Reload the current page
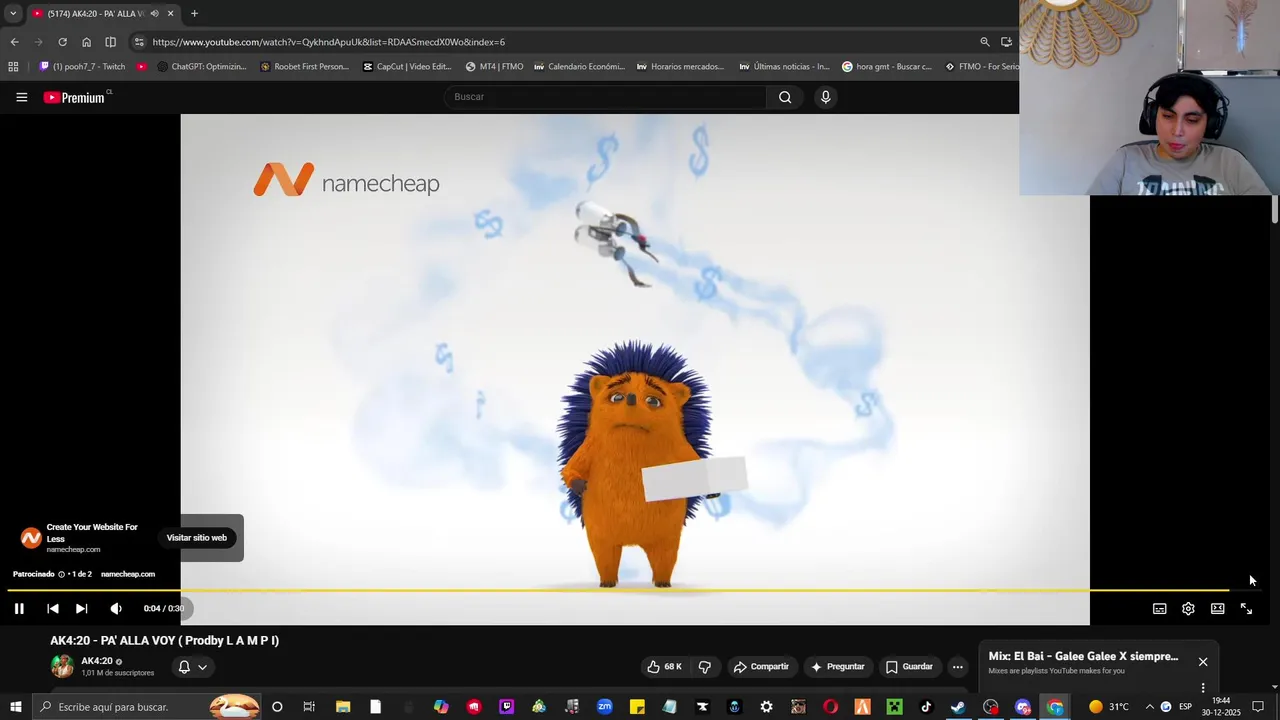Viewport: 1280px width, 720px height. [x=62, y=42]
